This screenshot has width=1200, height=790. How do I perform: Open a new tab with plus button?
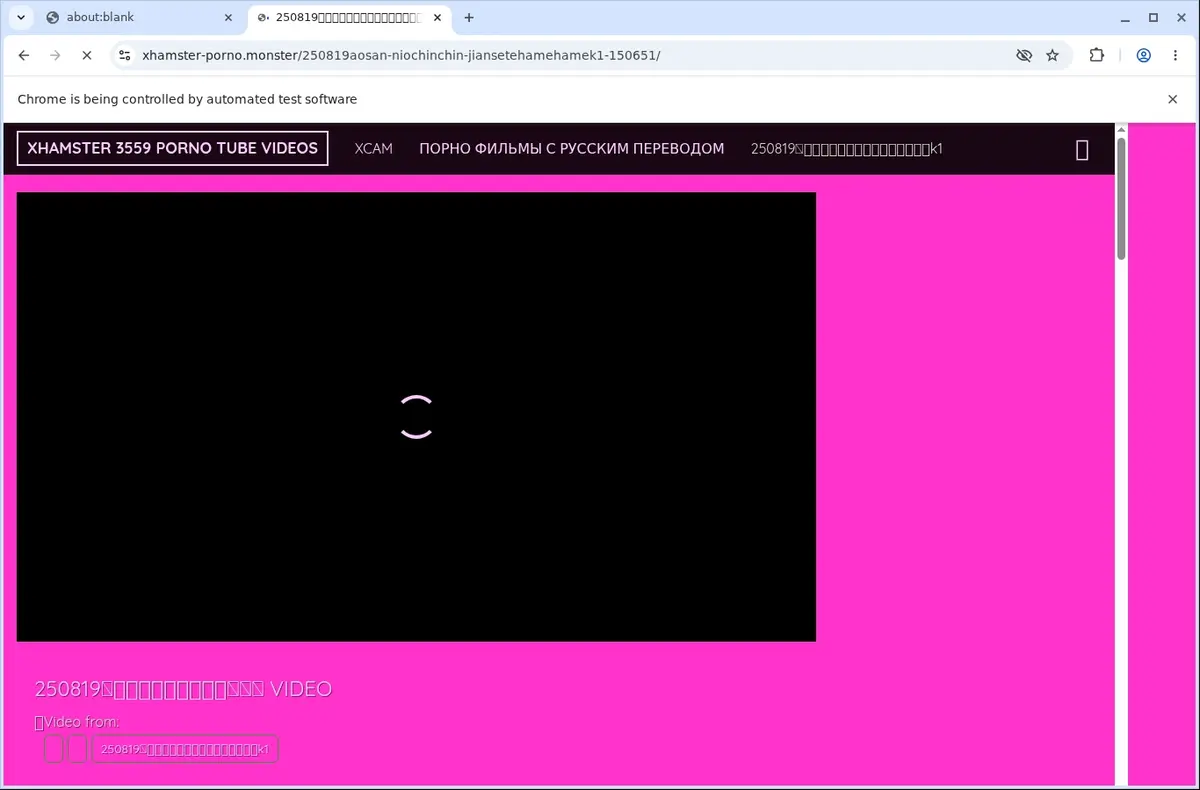click(x=469, y=17)
